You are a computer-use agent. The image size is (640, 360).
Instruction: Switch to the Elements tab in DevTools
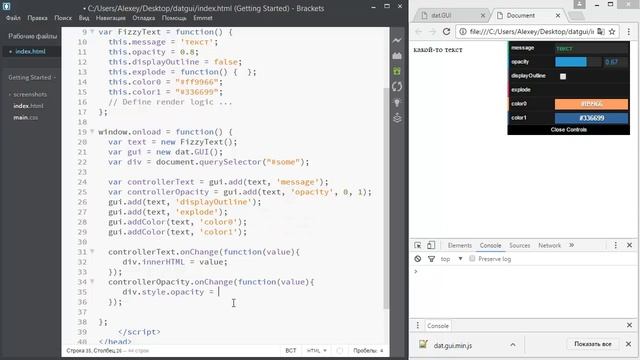[x=460, y=245]
